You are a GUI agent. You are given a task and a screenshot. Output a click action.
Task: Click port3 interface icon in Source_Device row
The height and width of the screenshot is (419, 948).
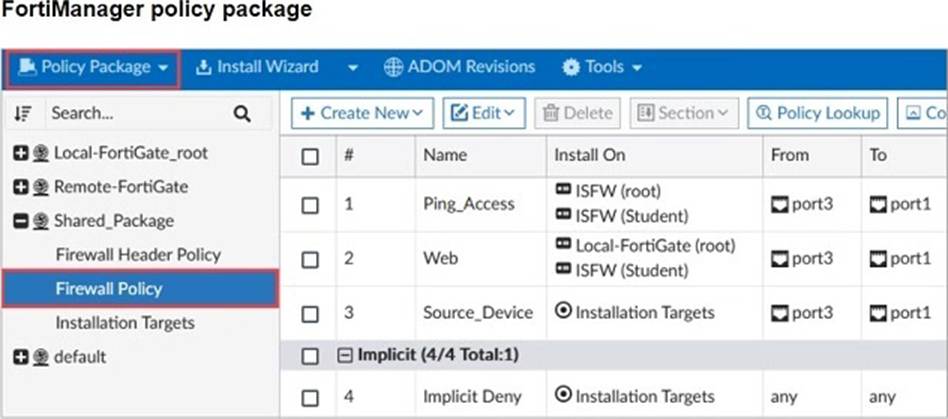pos(780,313)
